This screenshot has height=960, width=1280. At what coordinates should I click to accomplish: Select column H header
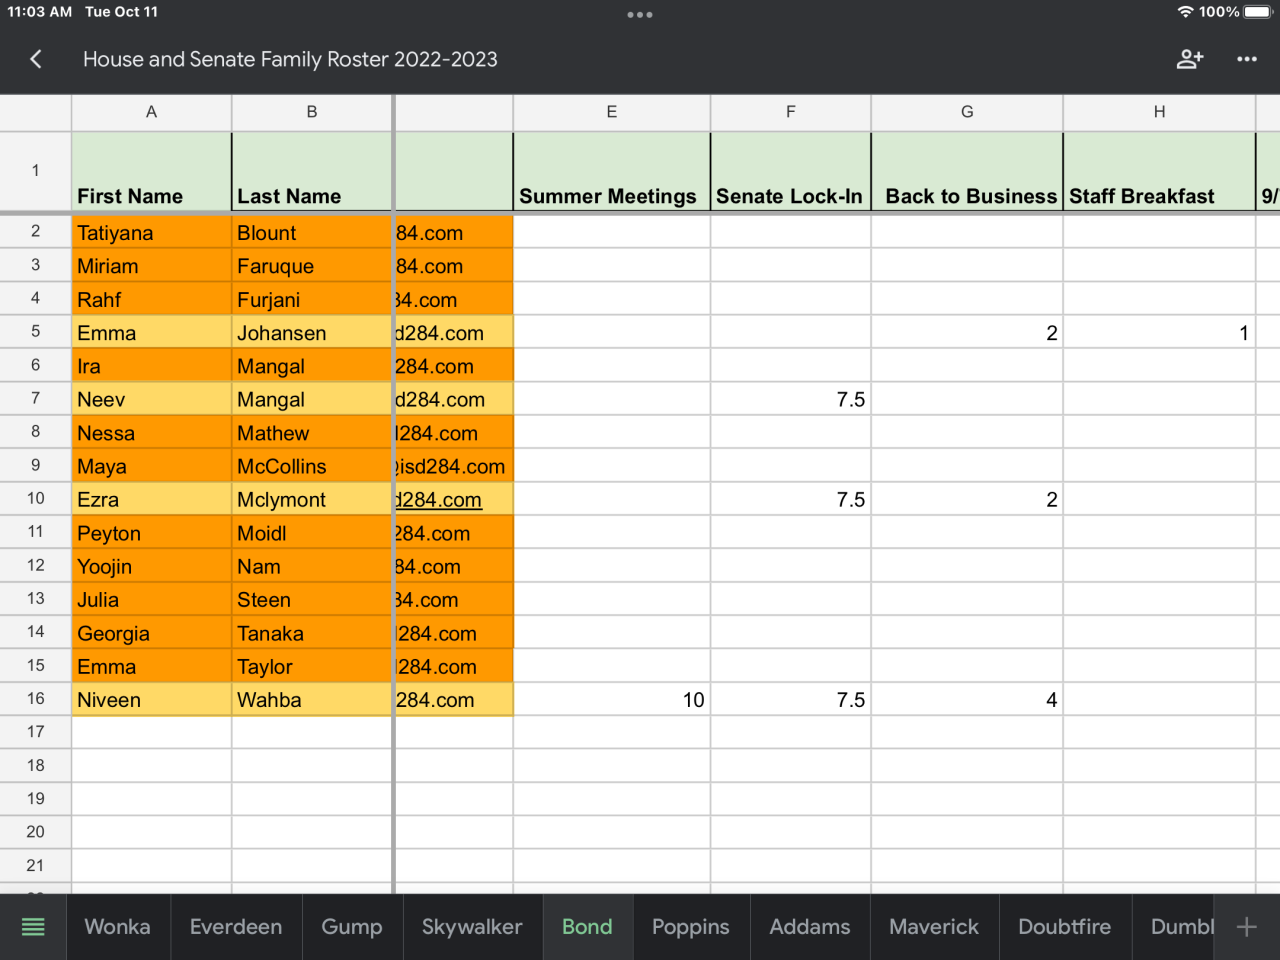pyautogui.click(x=1159, y=112)
